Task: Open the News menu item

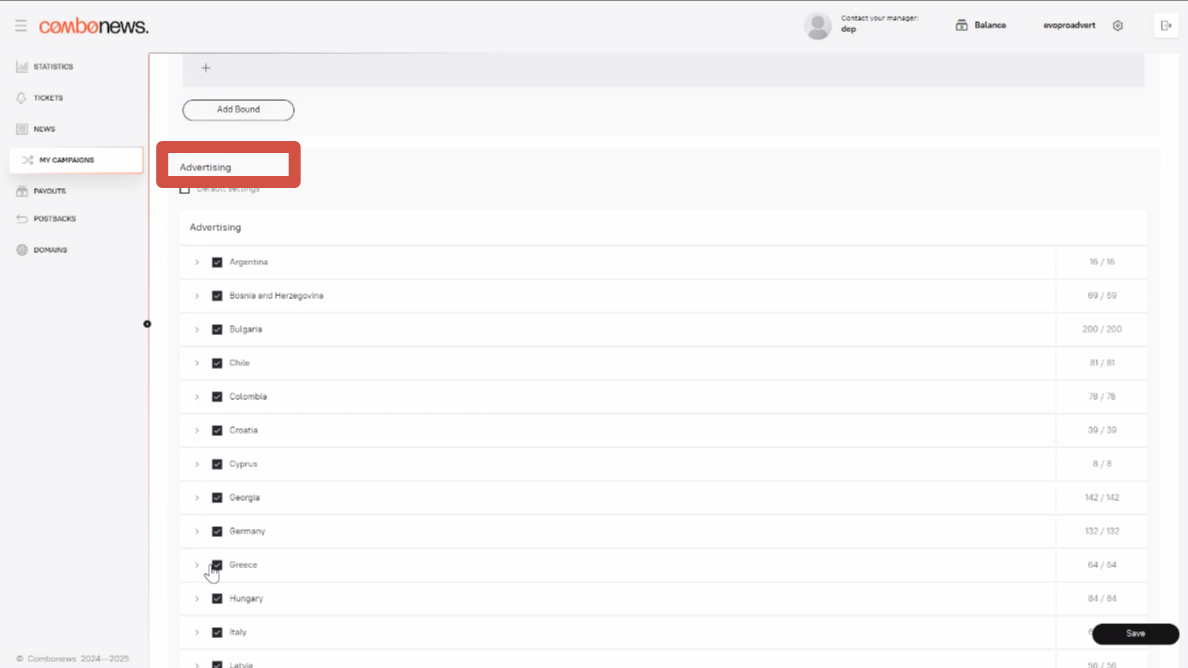Action: coord(44,129)
